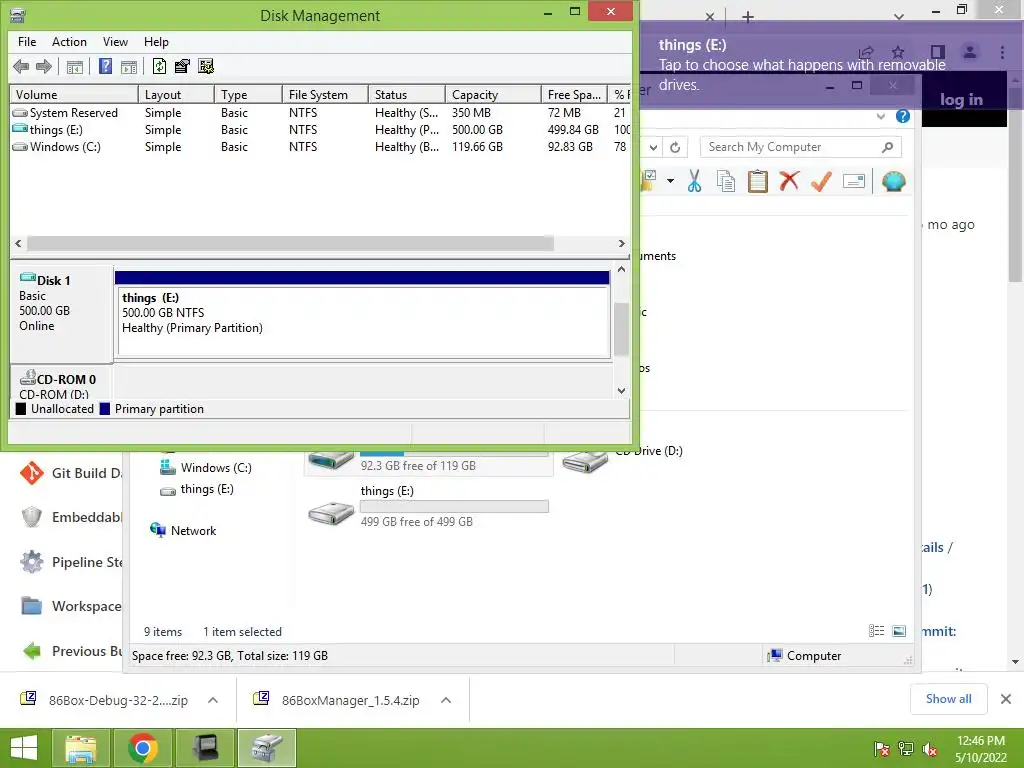Toggle the console tree pane icon
Screen dimensions: 1024x768
pyautogui.click(x=74, y=67)
